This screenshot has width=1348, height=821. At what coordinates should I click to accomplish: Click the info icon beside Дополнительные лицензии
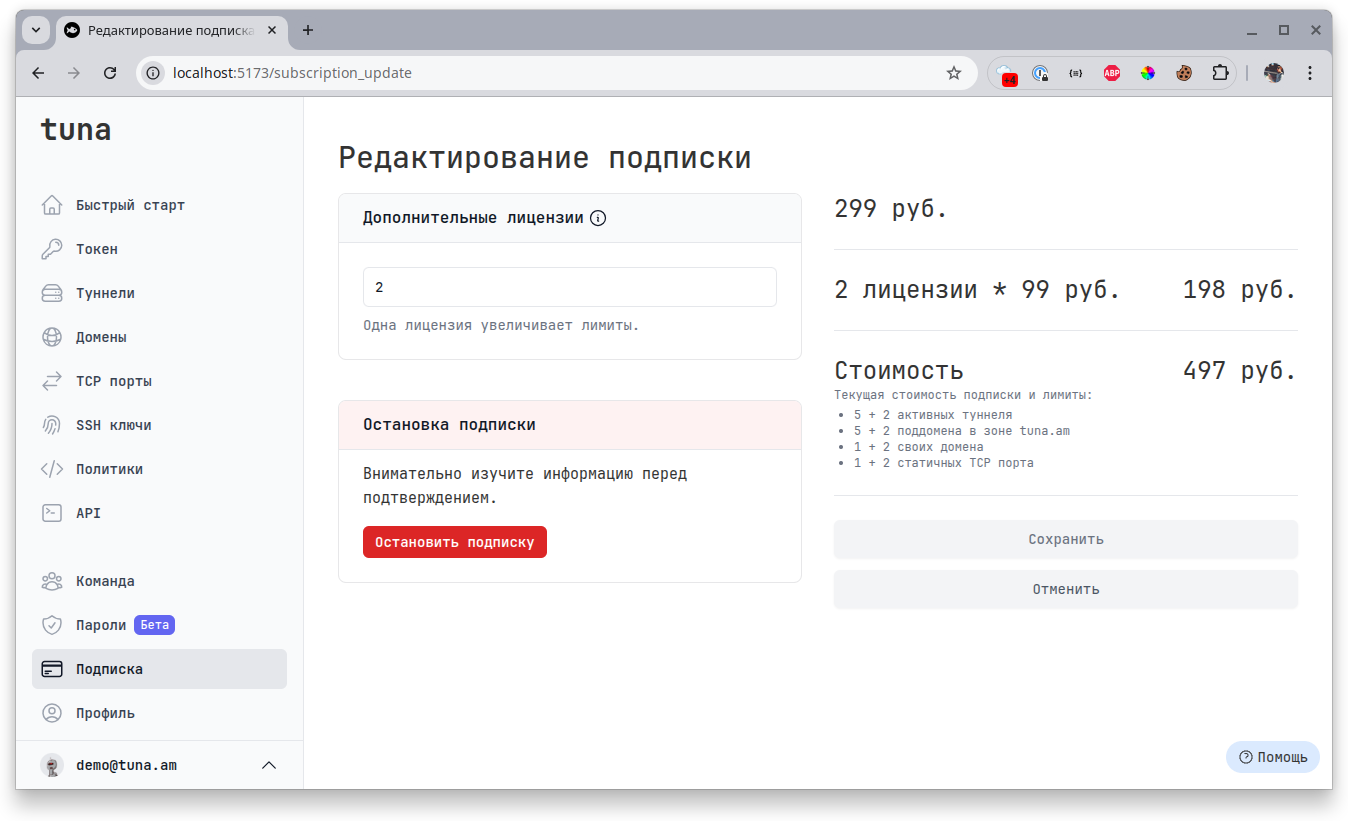[x=598, y=218]
